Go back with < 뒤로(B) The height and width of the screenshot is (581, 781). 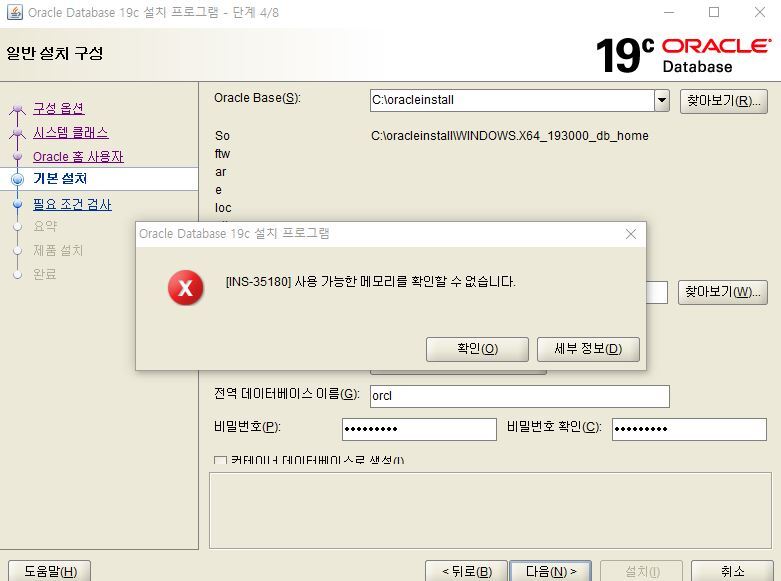point(466,571)
